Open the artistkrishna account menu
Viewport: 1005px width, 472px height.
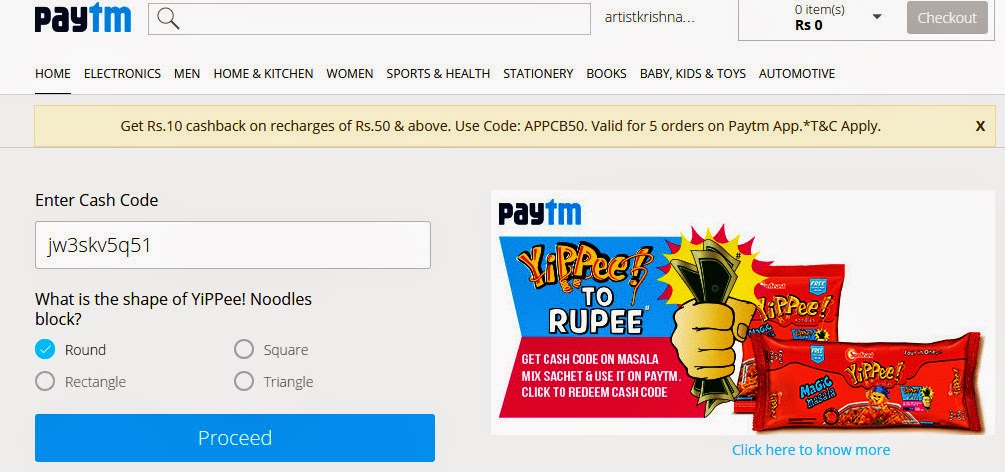(649, 17)
